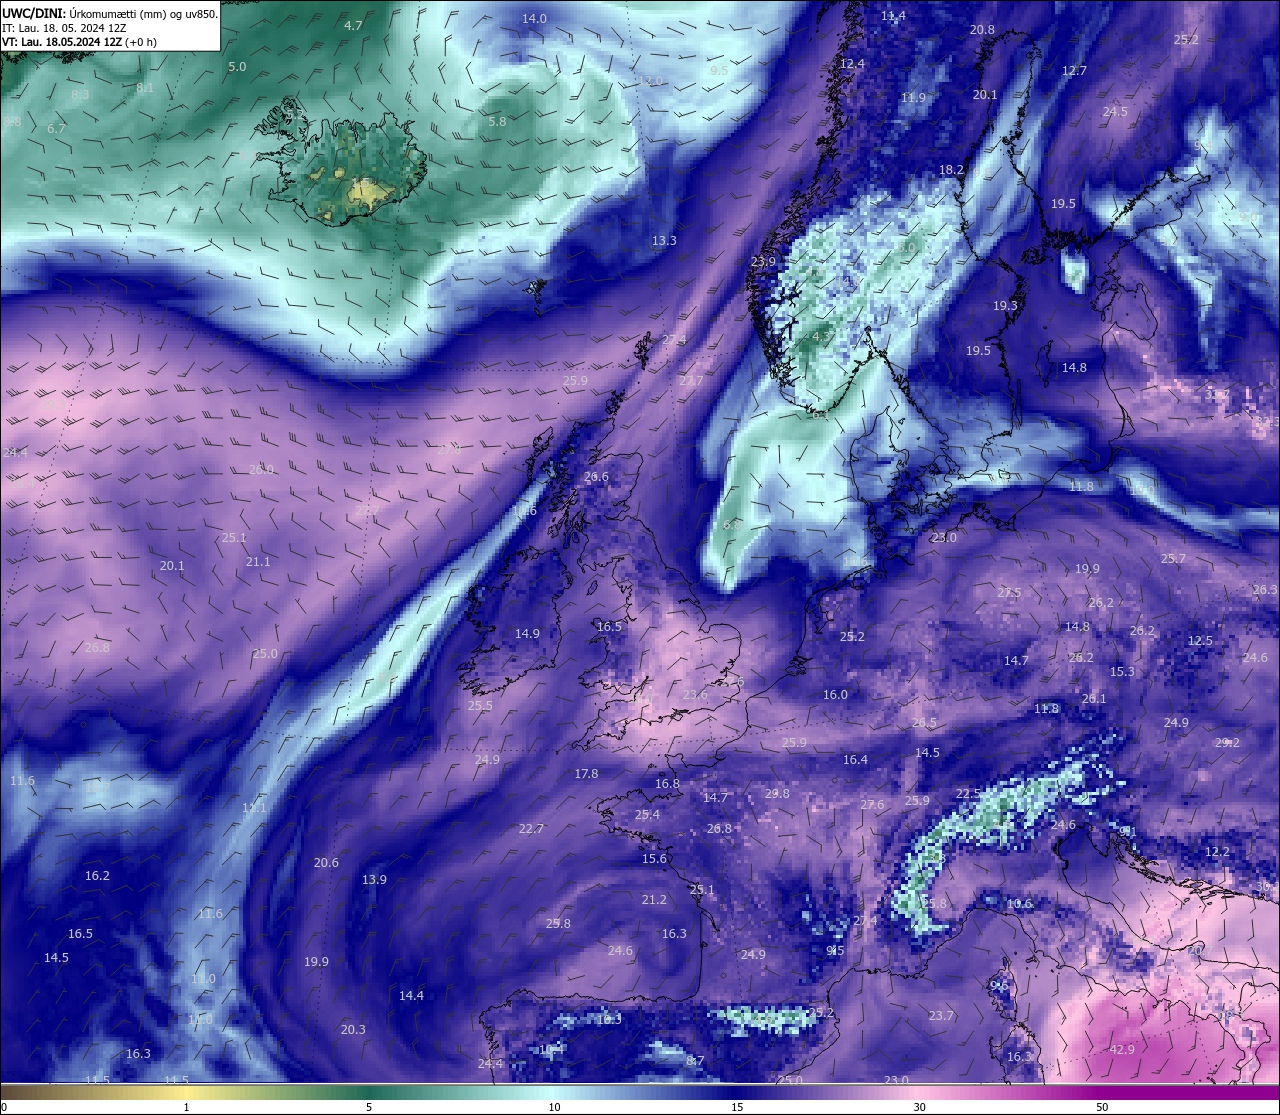Select the 20.6 value over the Atlantic
1280x1115 pixels.
point(326,863)
